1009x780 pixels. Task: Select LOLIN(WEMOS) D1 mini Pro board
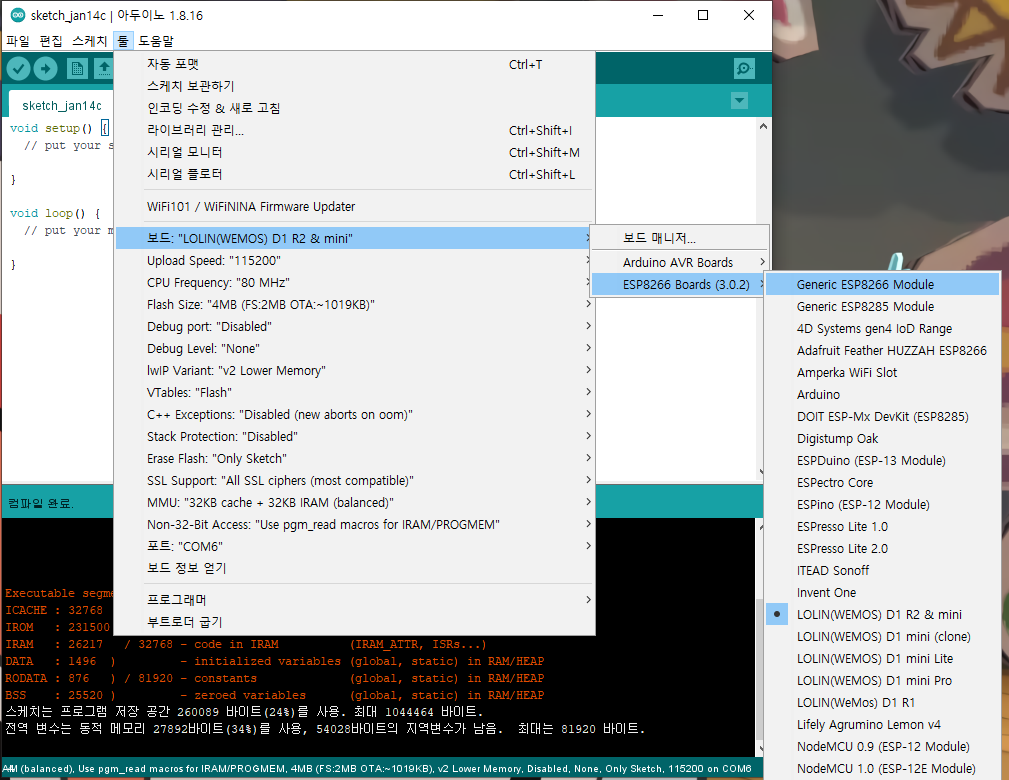(x=883, y=680)
